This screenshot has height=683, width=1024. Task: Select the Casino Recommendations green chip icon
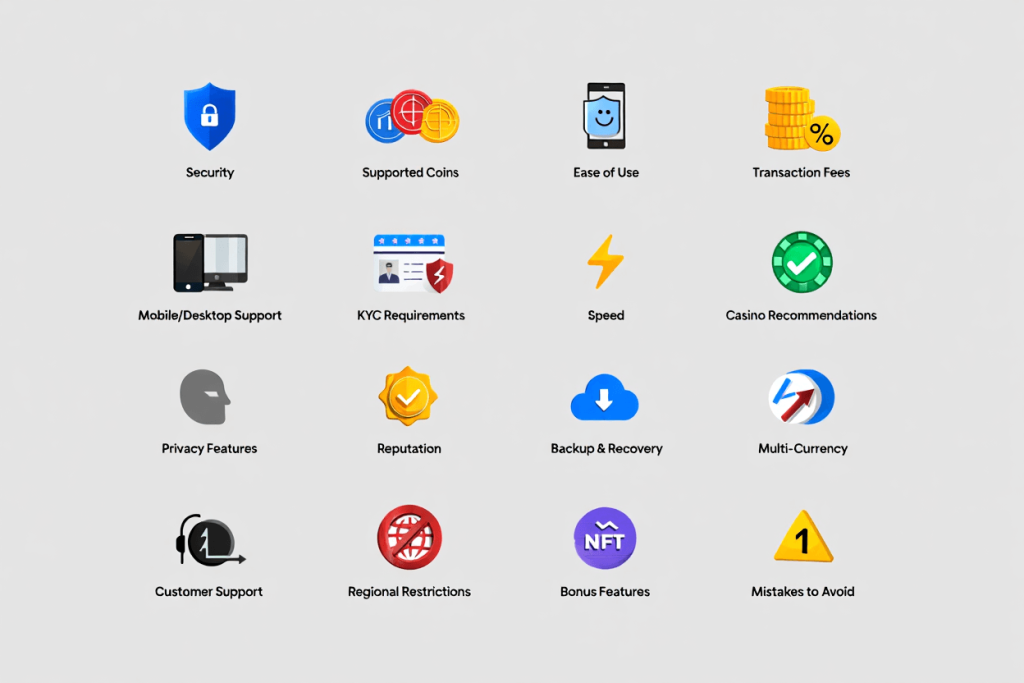pos(802,262)
